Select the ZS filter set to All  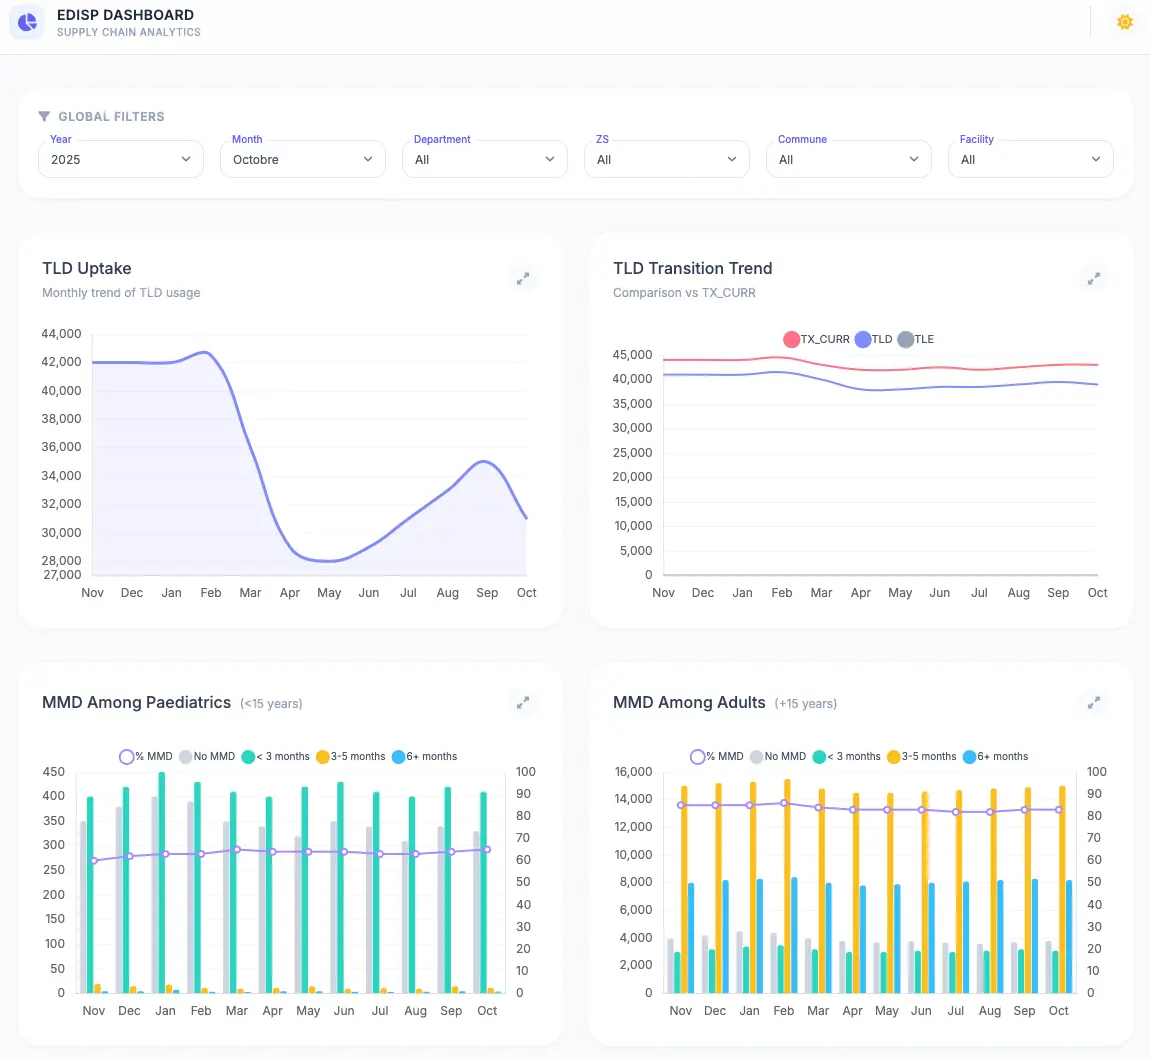(x=666, y=159)
